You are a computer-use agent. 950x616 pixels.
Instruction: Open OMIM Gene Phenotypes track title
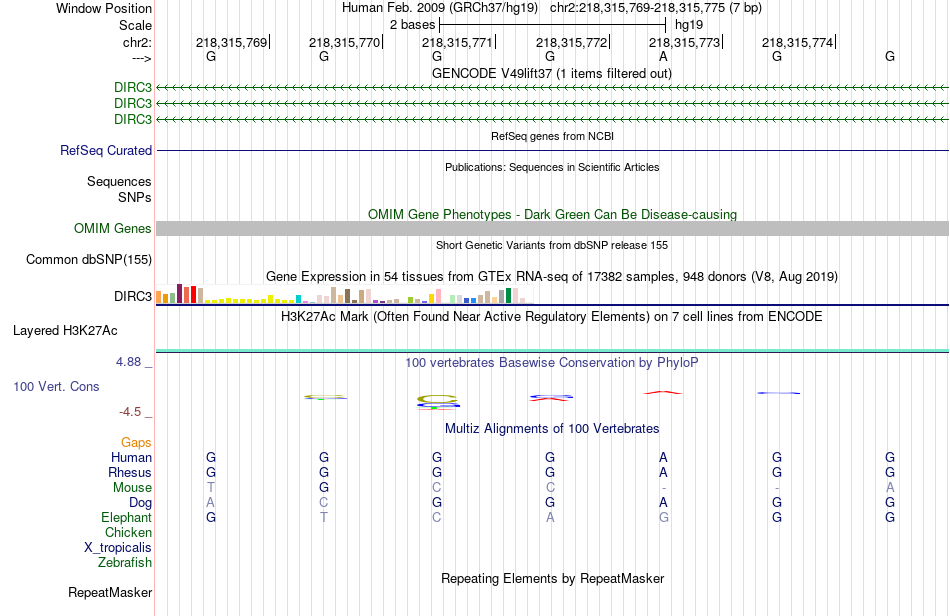552,214
